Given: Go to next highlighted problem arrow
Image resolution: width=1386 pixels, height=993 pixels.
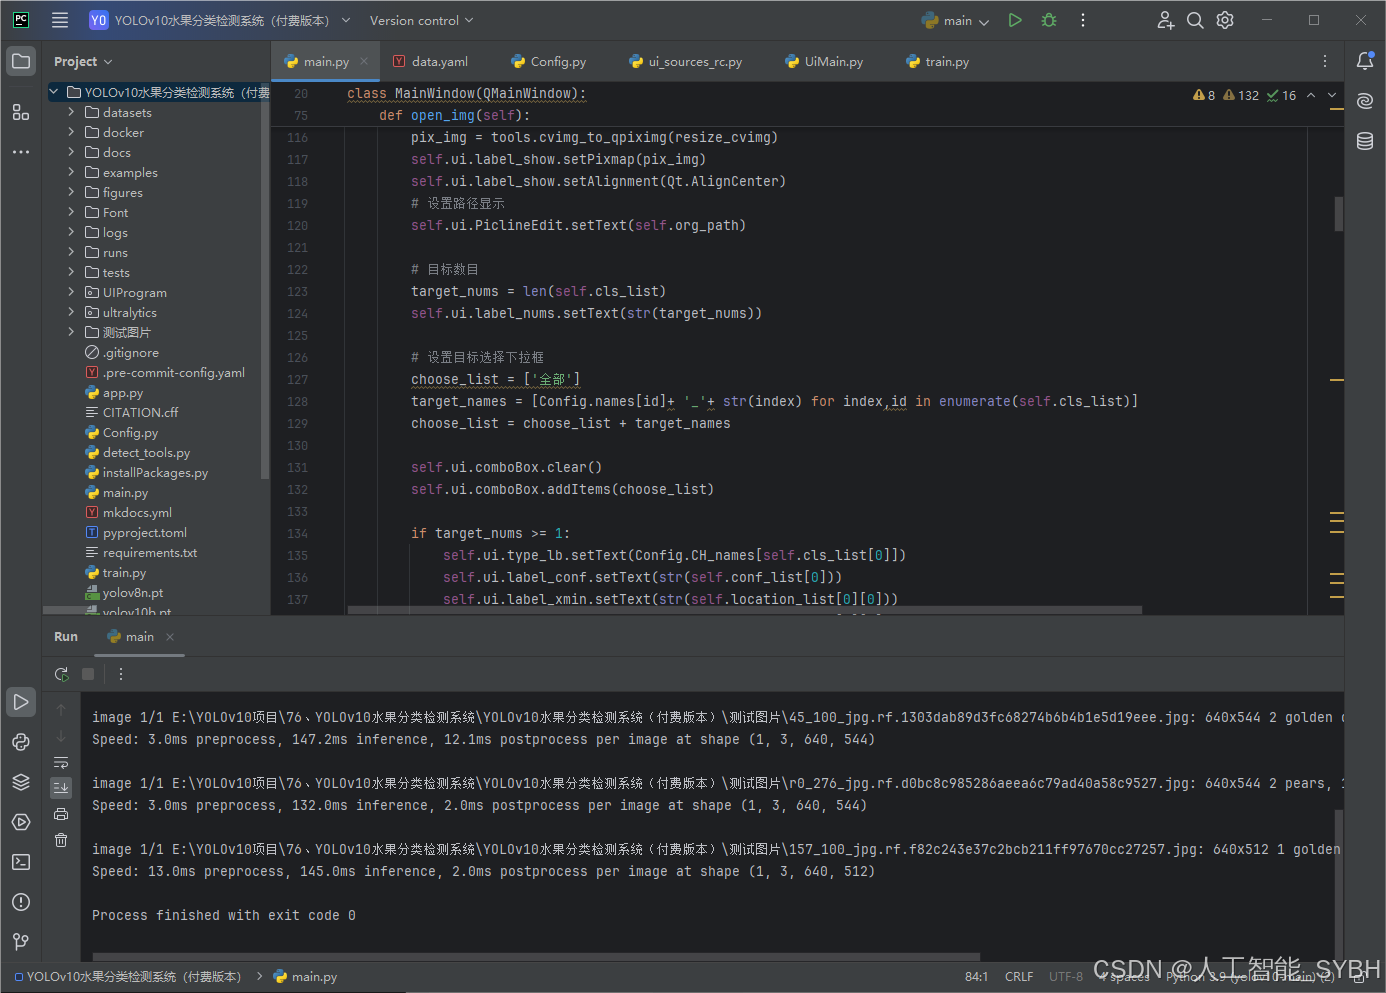Looking at the screenshot, I should coord(1332,95).
